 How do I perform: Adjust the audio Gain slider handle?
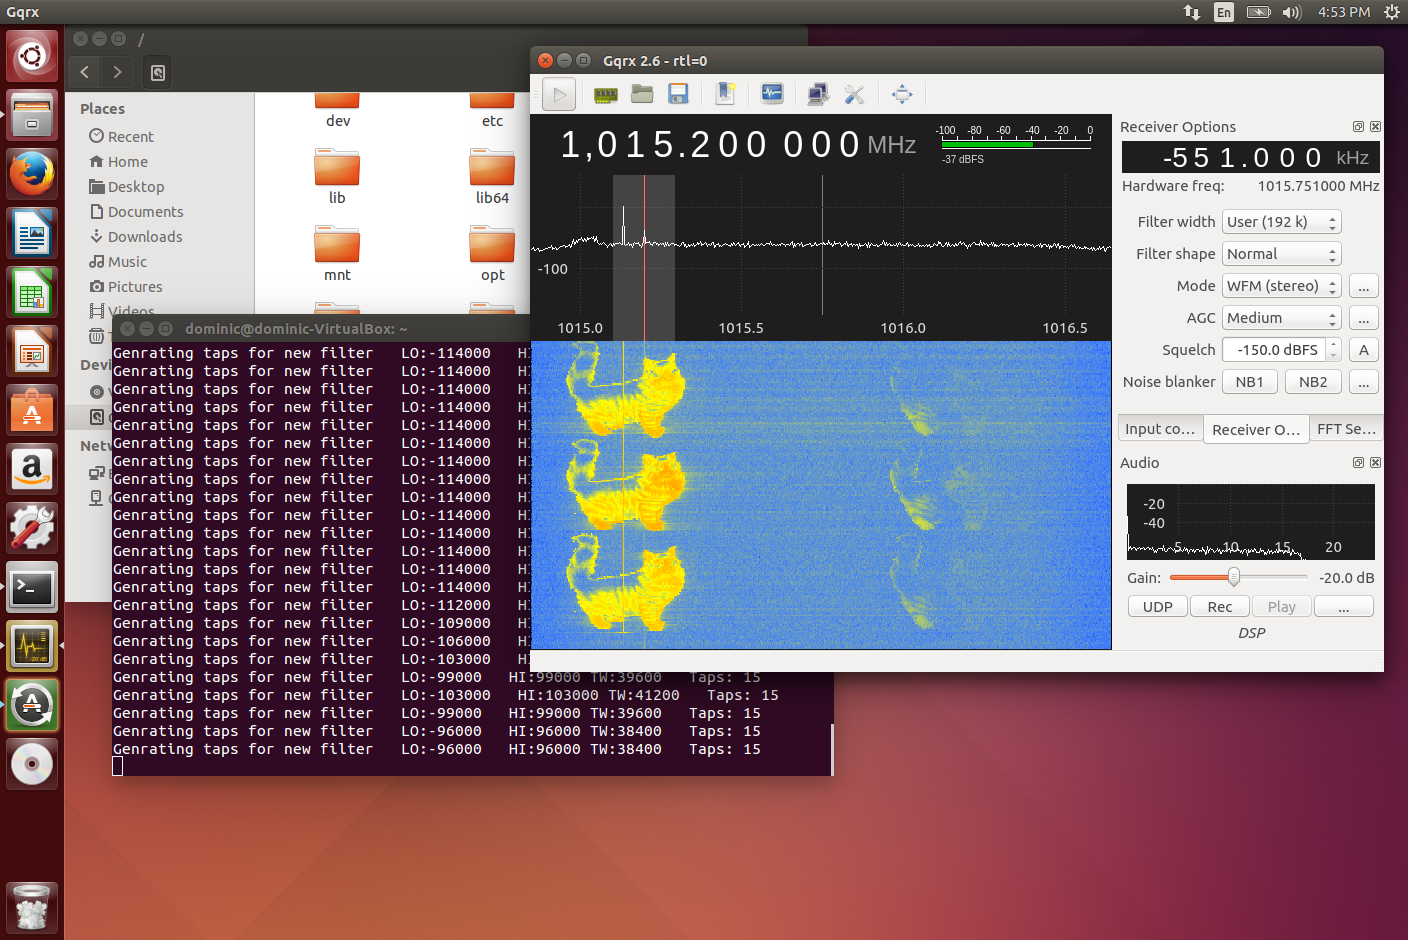pyautogui.click(x=1234, y=577)
